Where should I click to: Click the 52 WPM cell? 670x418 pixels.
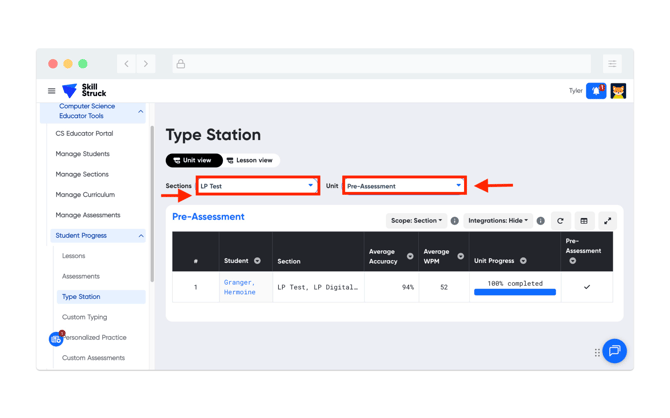[x=444, y=287]
